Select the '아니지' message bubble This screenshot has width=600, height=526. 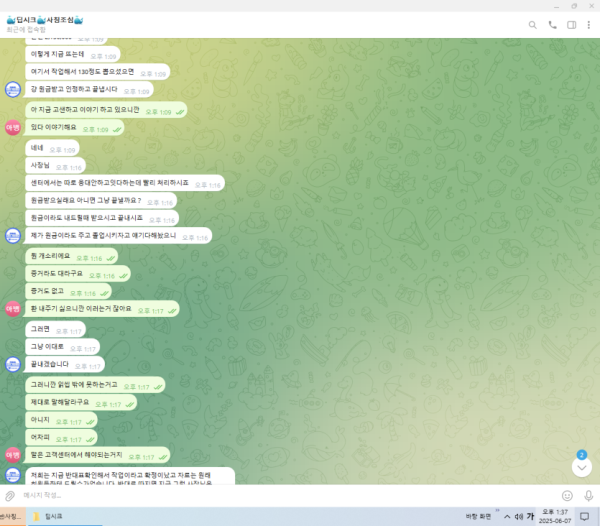[x=61, y=420]
